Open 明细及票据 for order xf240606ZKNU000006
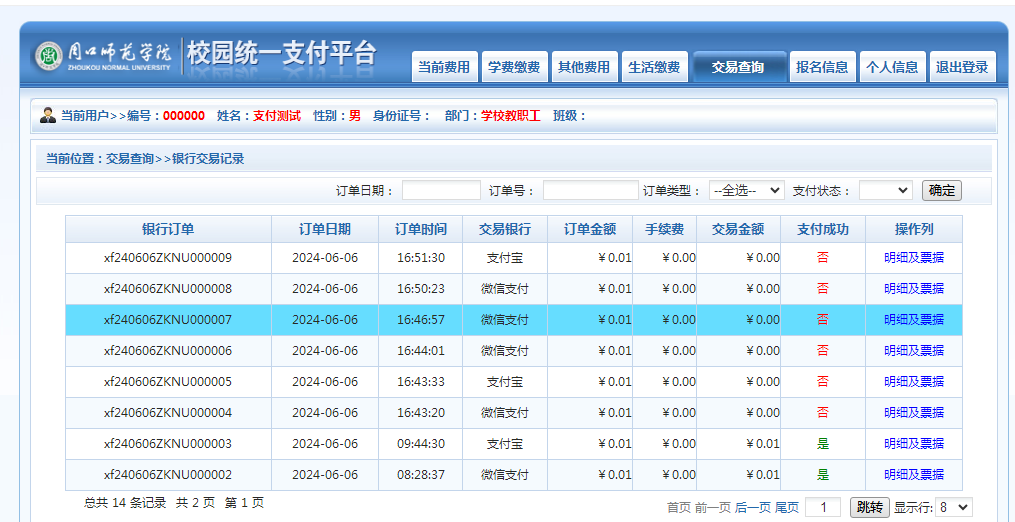1015x522 pixels. pos(914,351)
